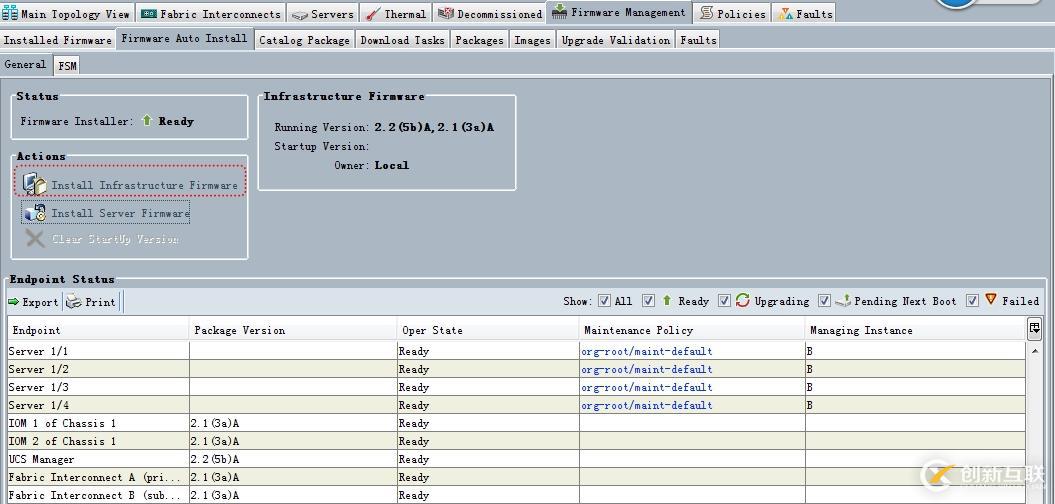The image size is (1055, 504).
Task: Disable the Failed filter checkbox
Action: click(x=972, y=301)
